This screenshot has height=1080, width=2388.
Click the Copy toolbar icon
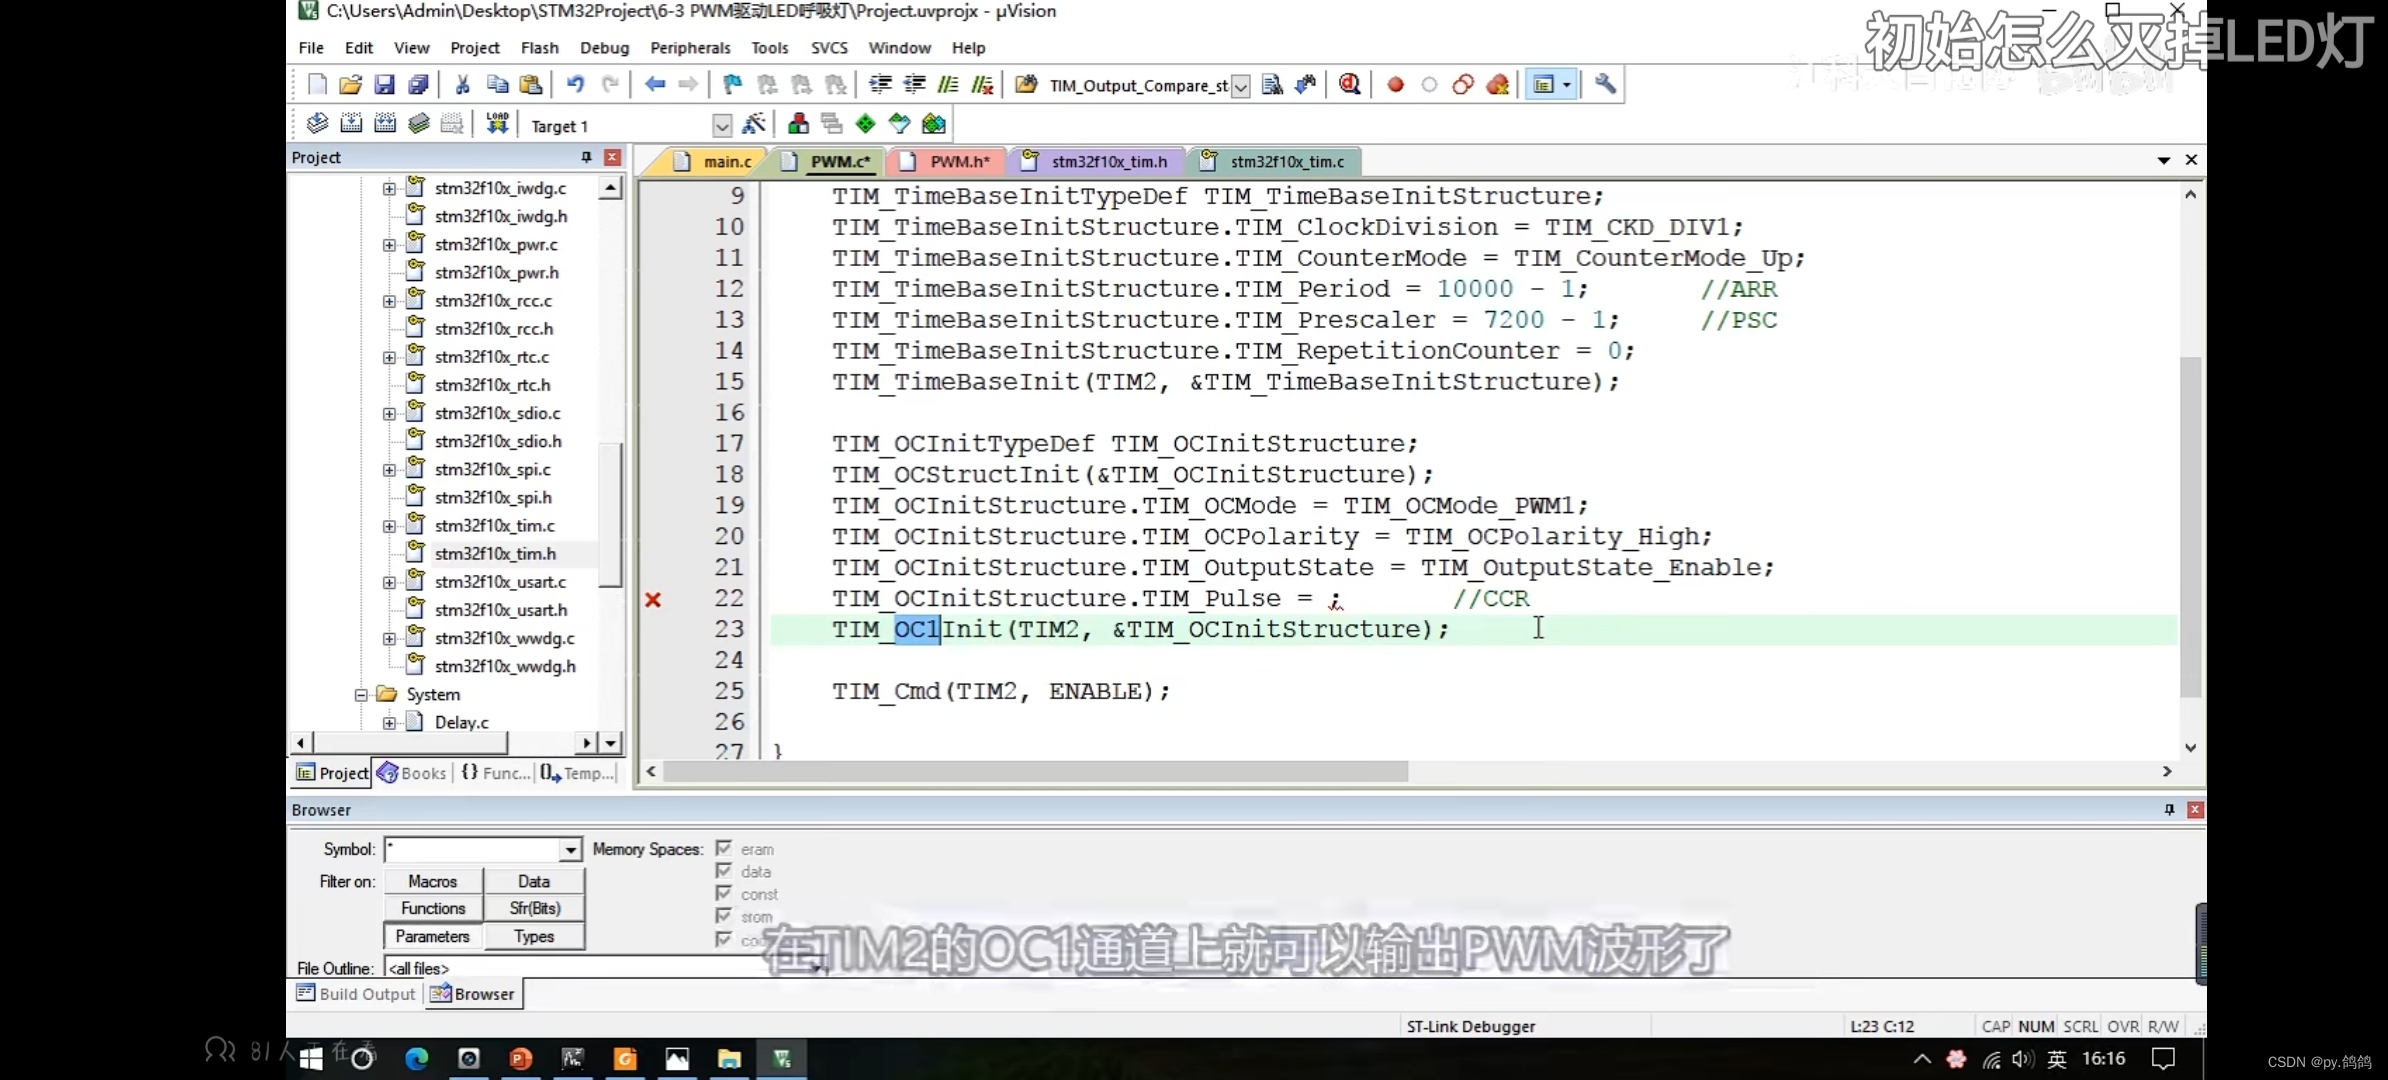497,85
